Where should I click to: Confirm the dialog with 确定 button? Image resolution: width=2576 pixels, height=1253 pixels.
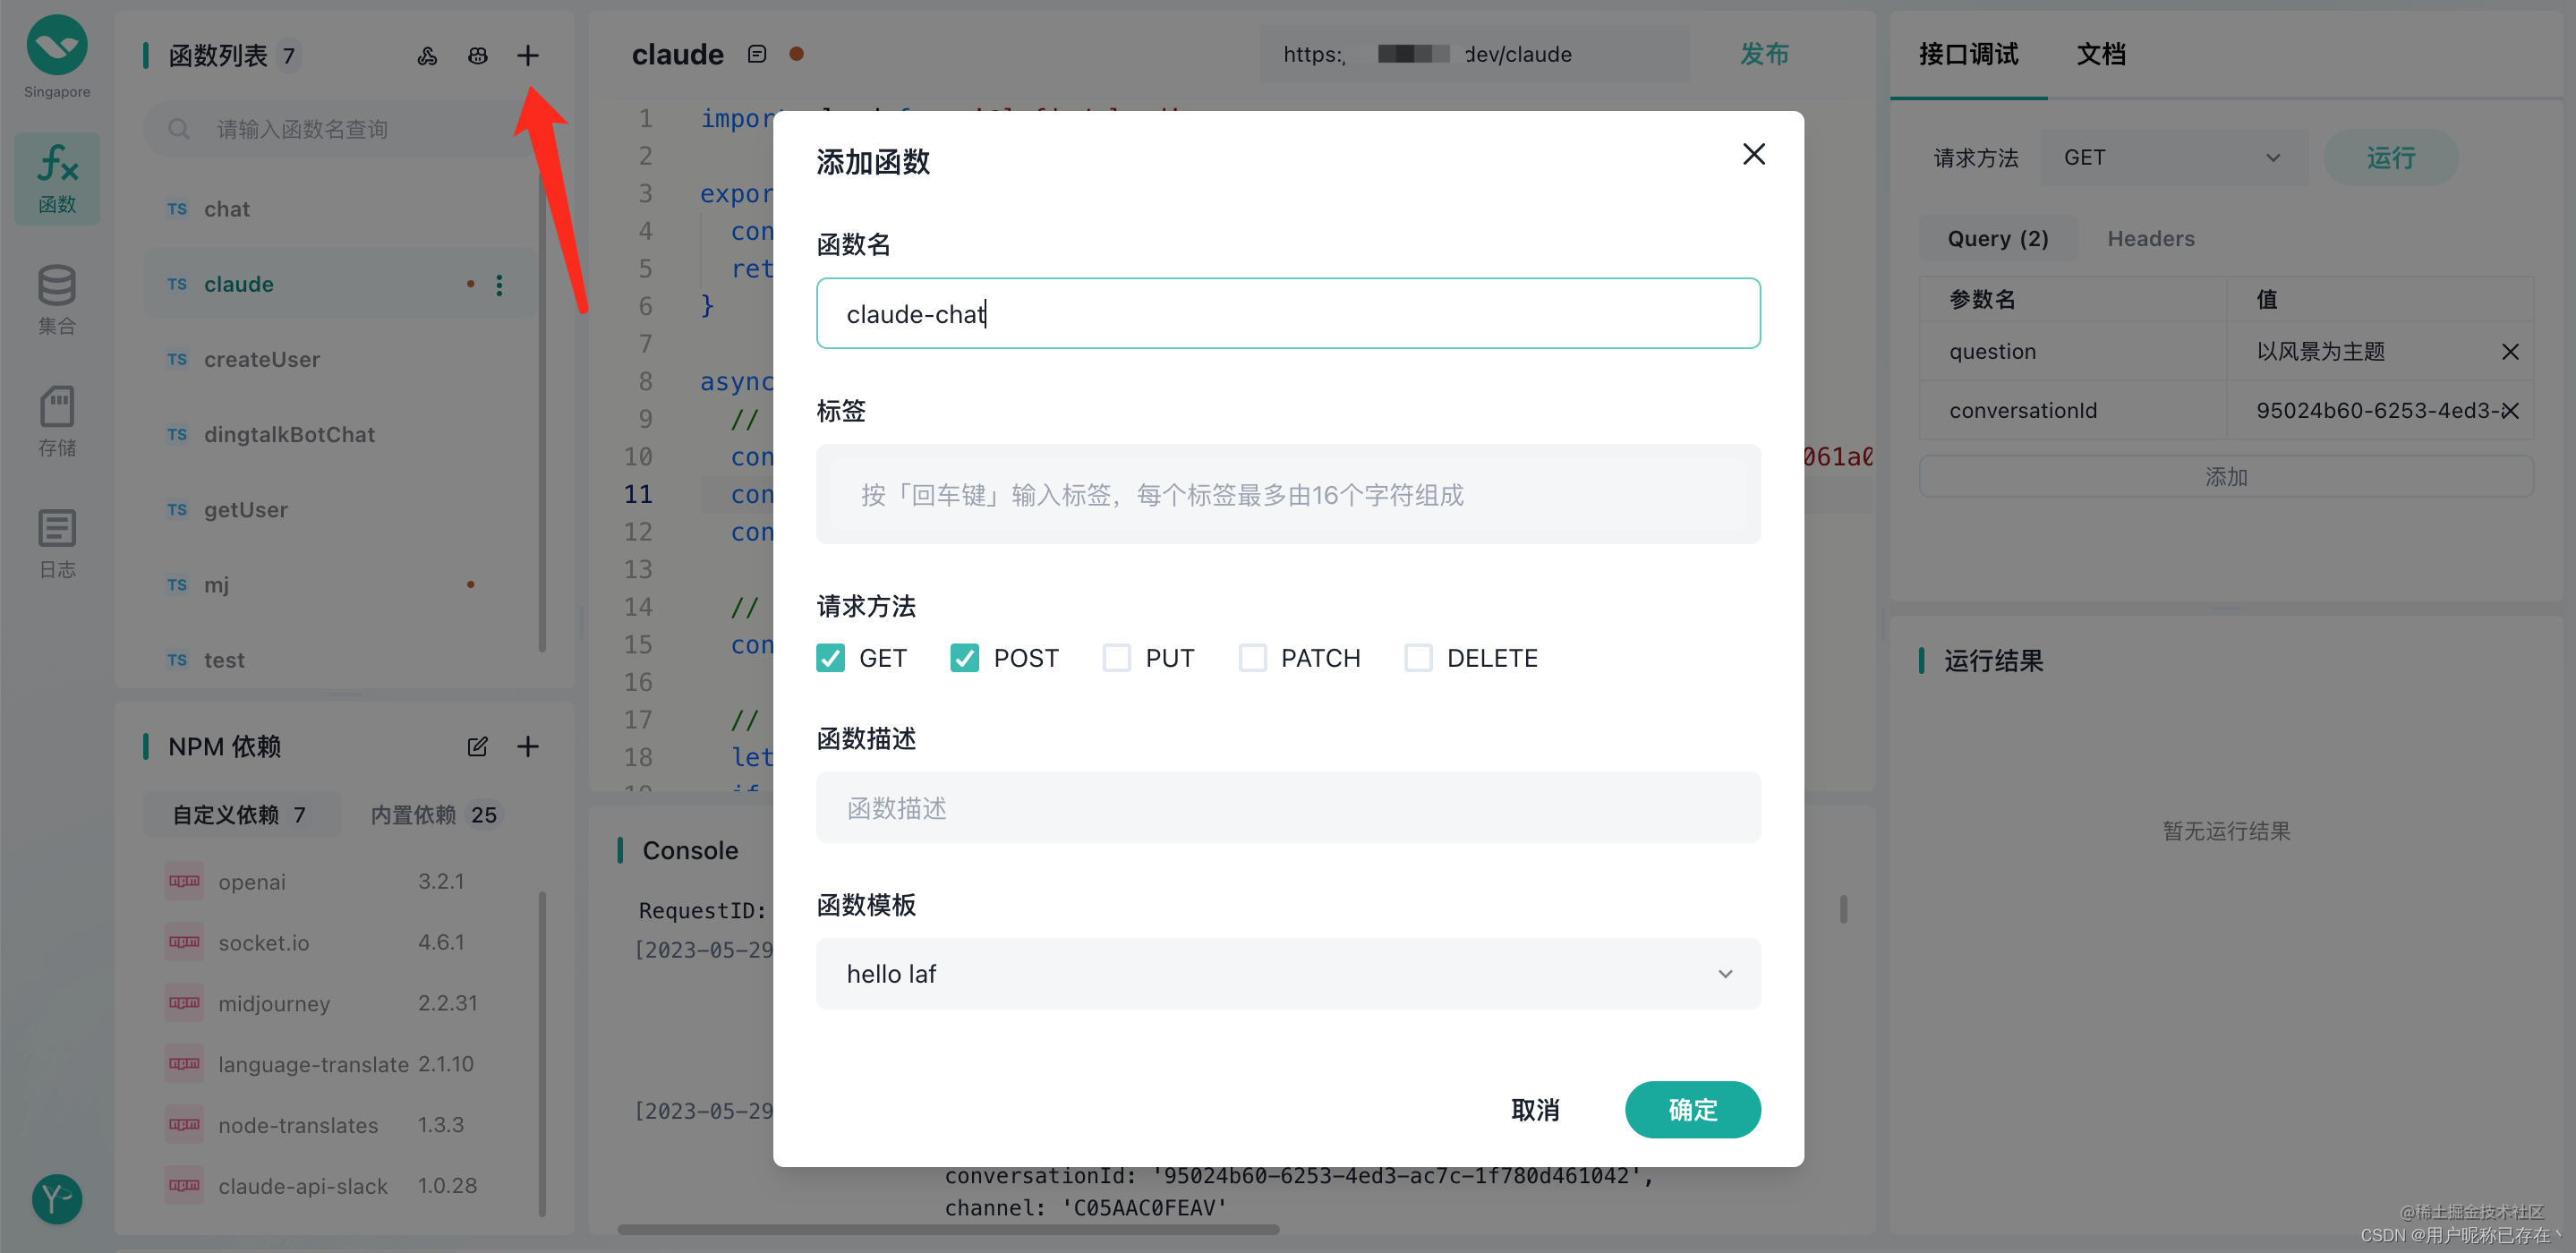pyautogui.click(x=1692, y=1109)
